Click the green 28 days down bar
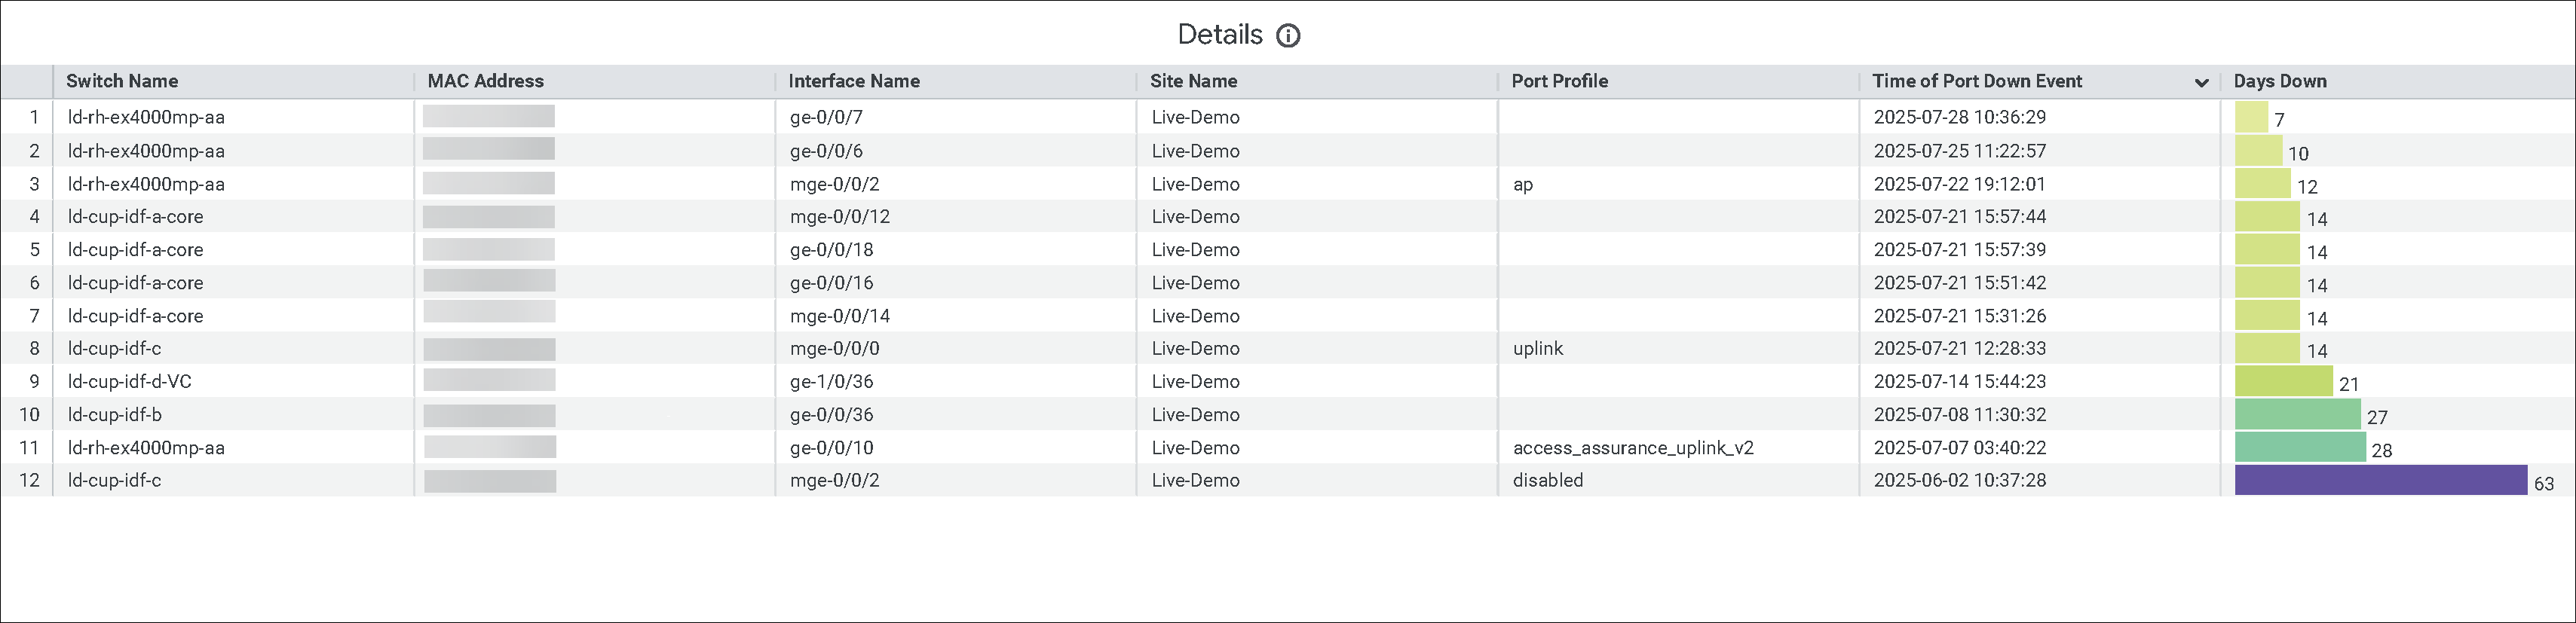The width and height of the screenshot is (2576, 623). point(2299,447)
